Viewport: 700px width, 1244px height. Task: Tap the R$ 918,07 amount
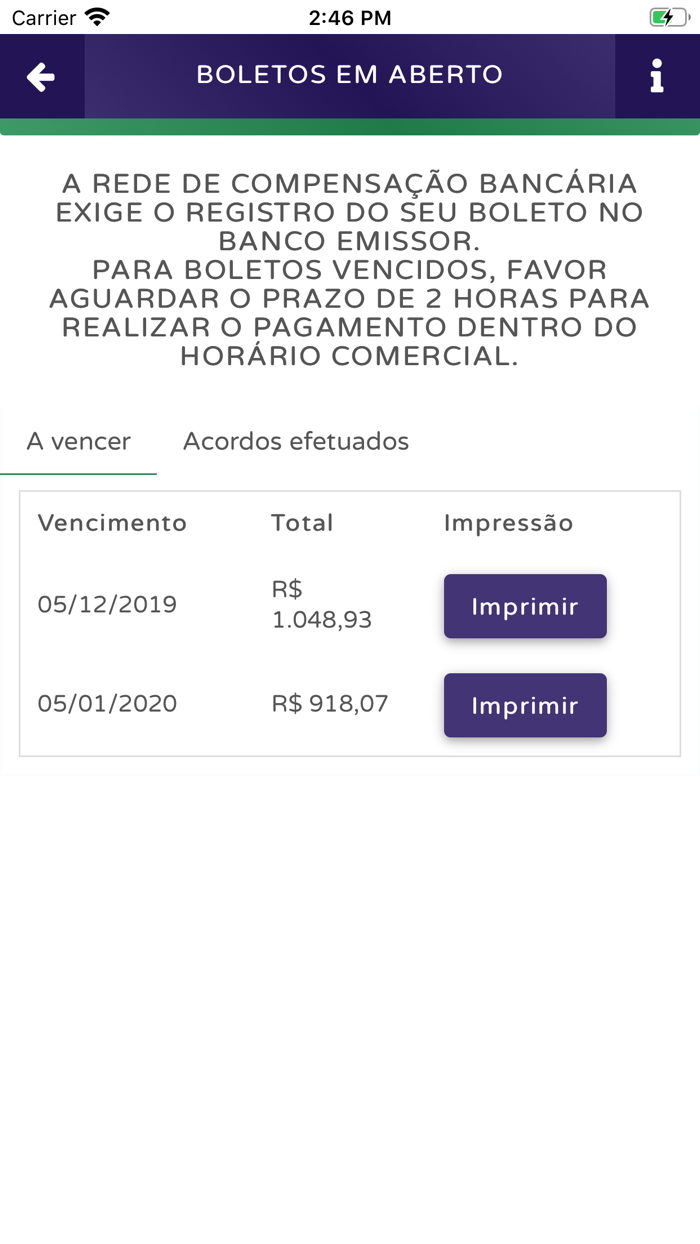pos(330,703)
